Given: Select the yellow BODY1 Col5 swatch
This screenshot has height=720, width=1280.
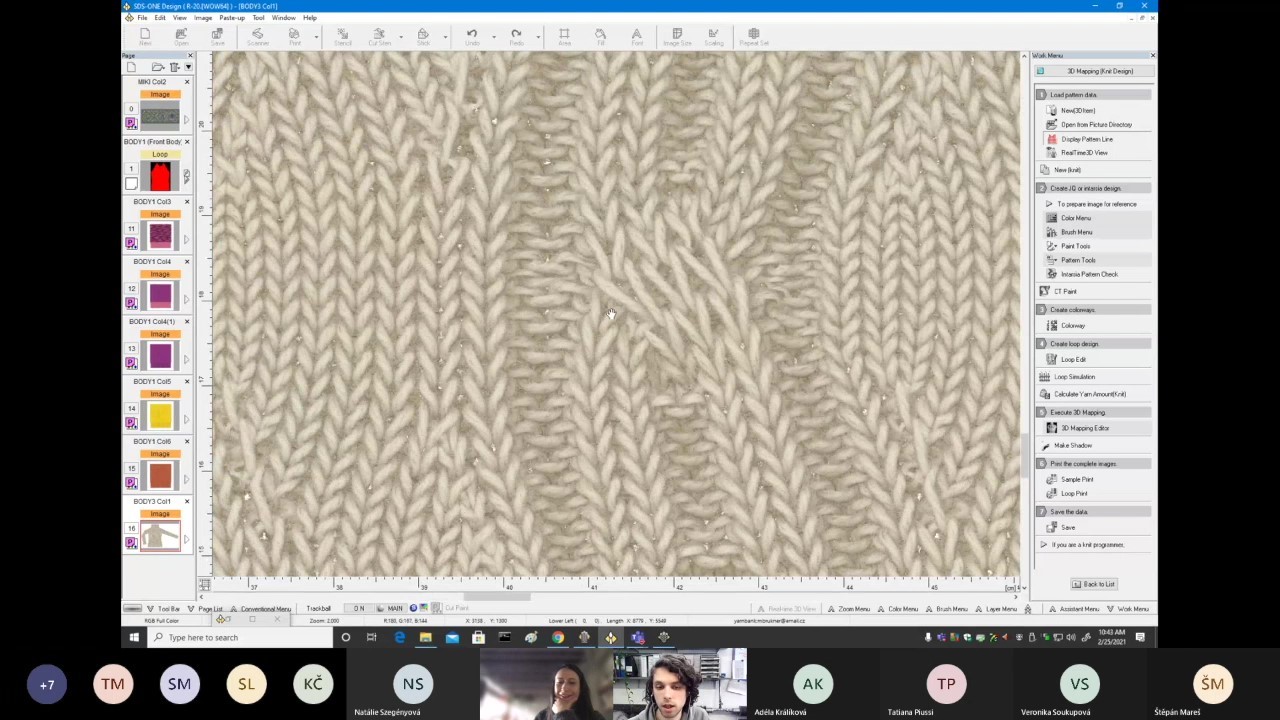Looking at the screenshot, I should click(x=160, y=415).
